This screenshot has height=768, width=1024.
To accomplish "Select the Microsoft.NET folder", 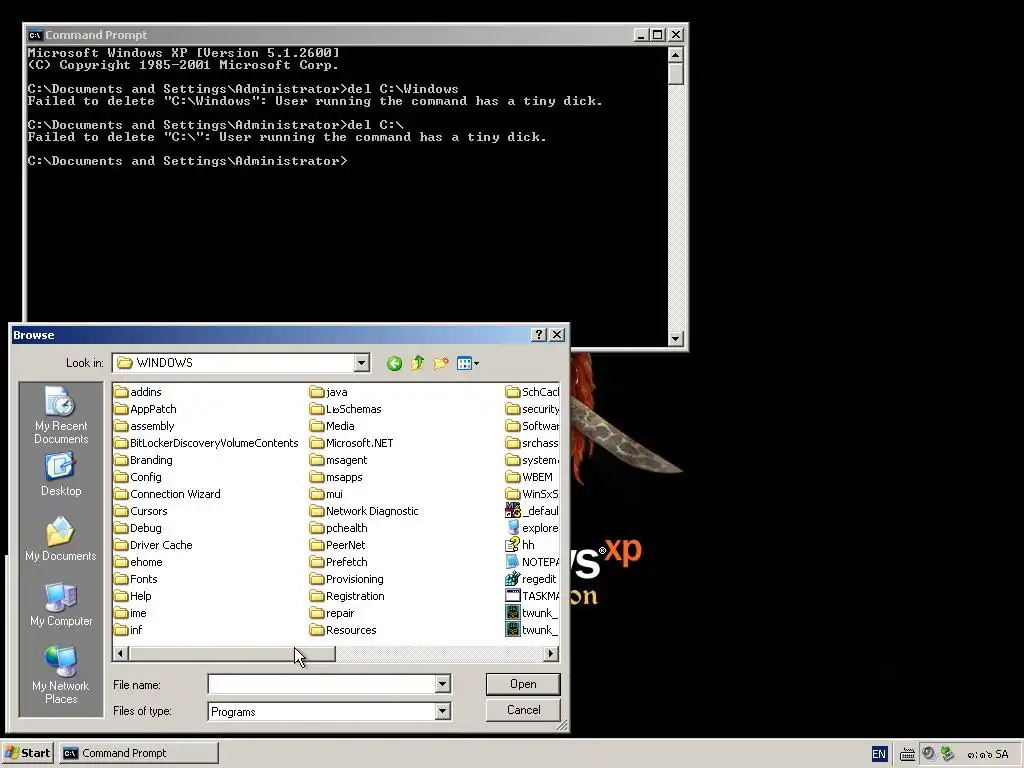I will click(x=351, y=443).
